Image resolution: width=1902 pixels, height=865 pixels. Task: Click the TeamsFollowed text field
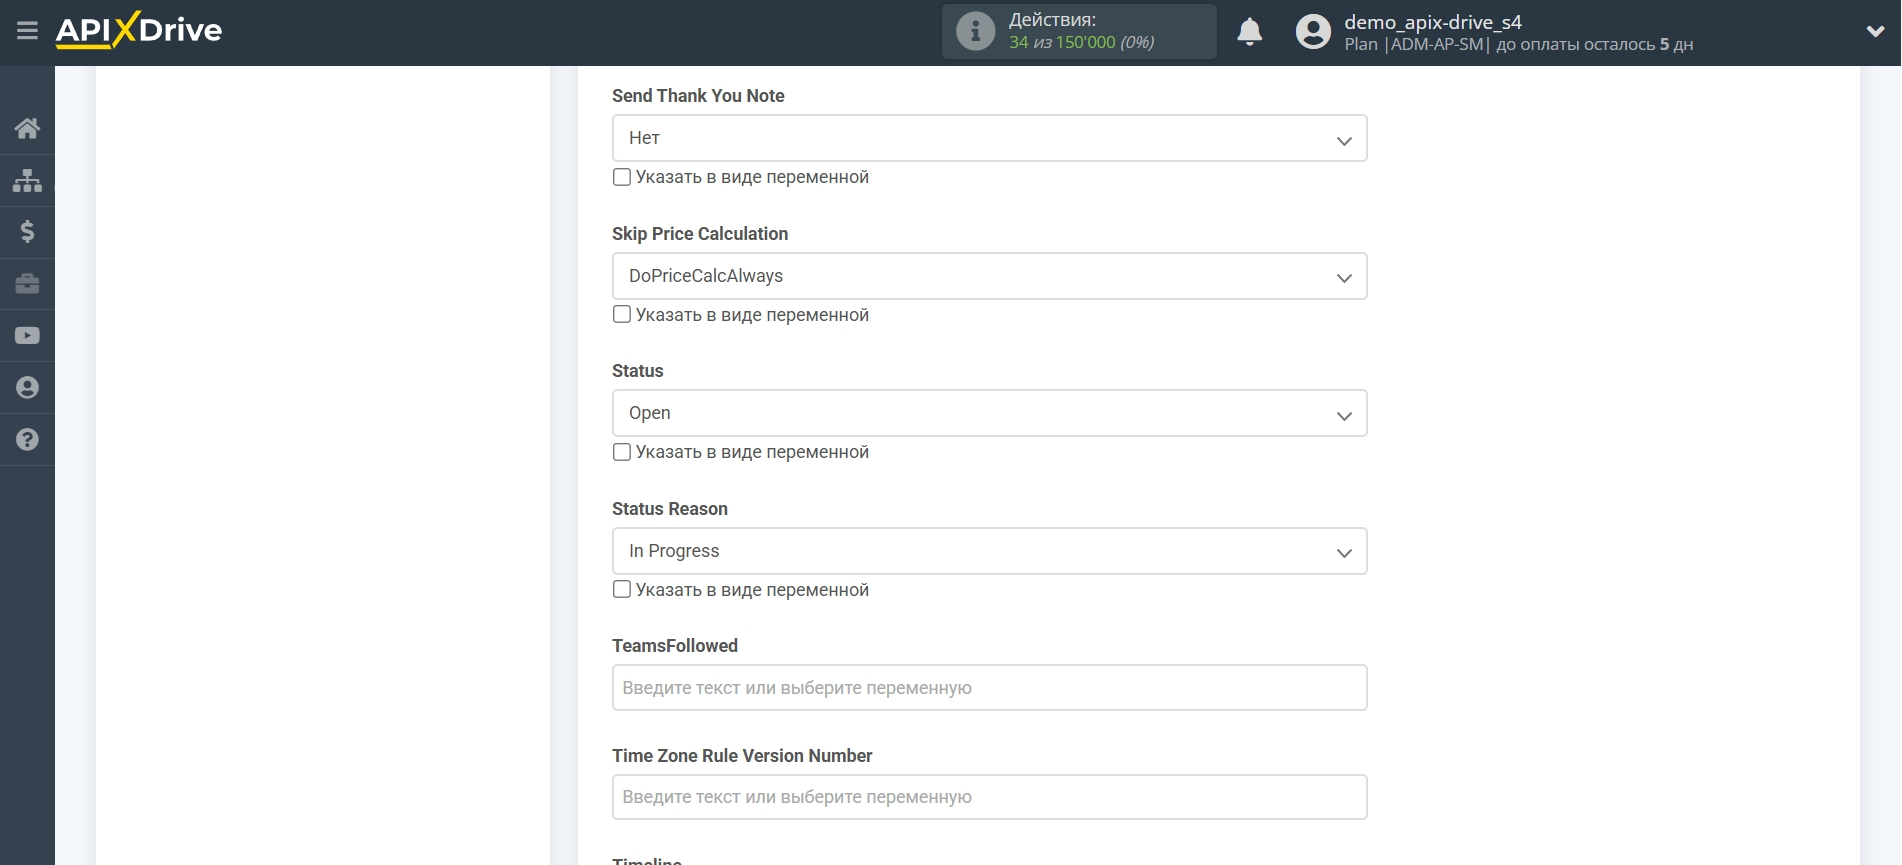coord(989,688)
